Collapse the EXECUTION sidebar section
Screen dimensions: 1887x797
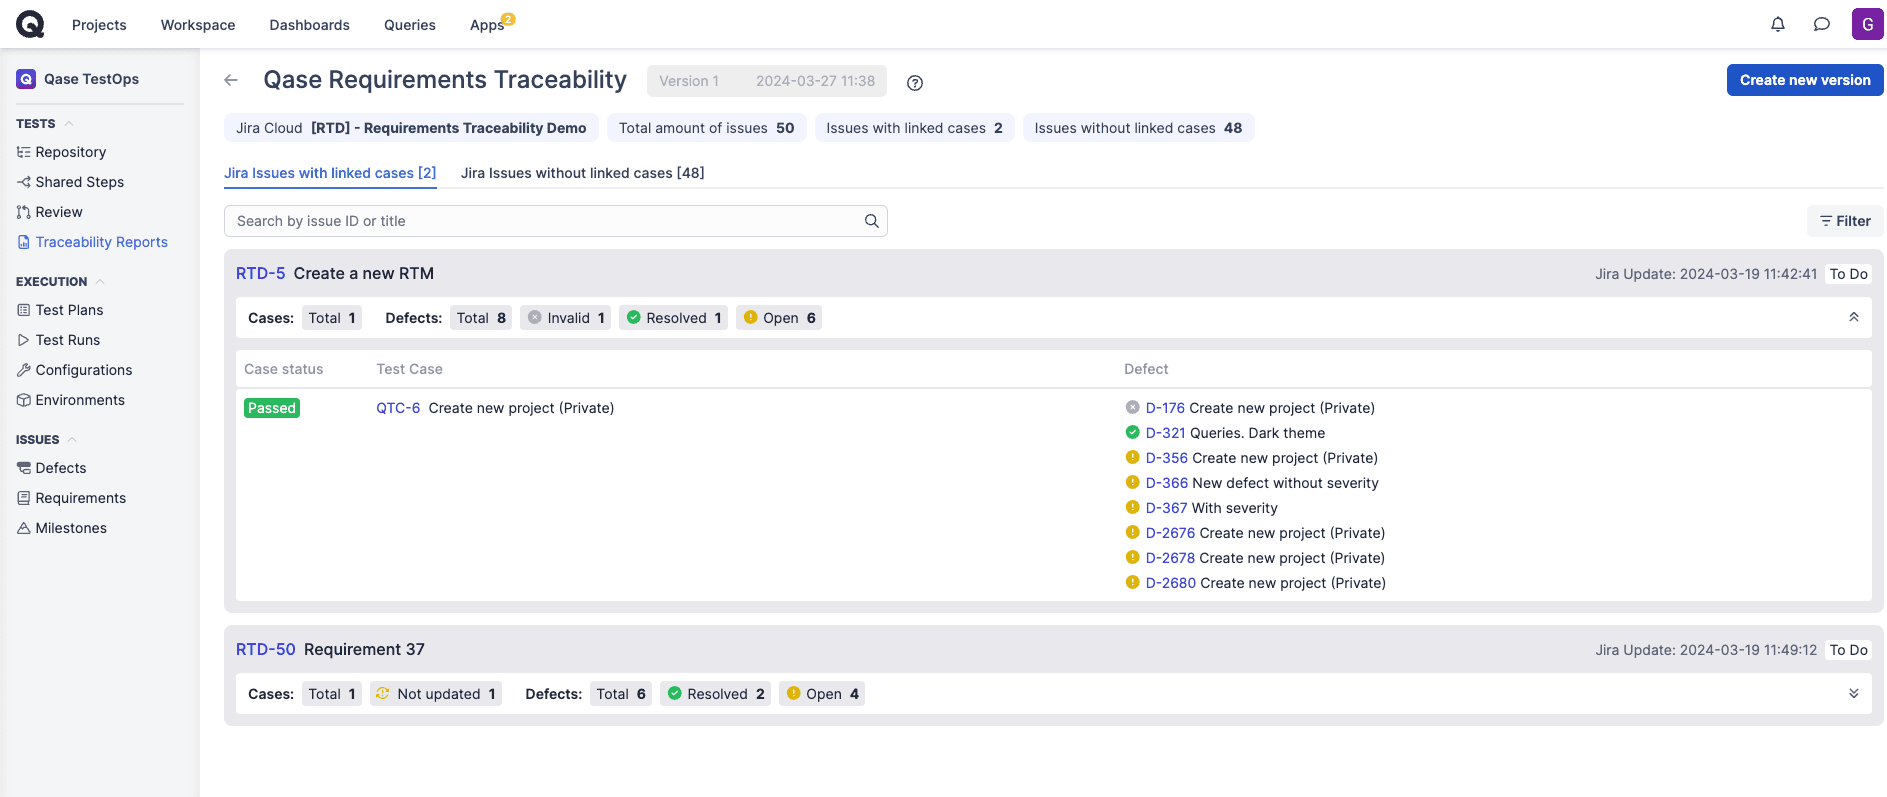100,282
